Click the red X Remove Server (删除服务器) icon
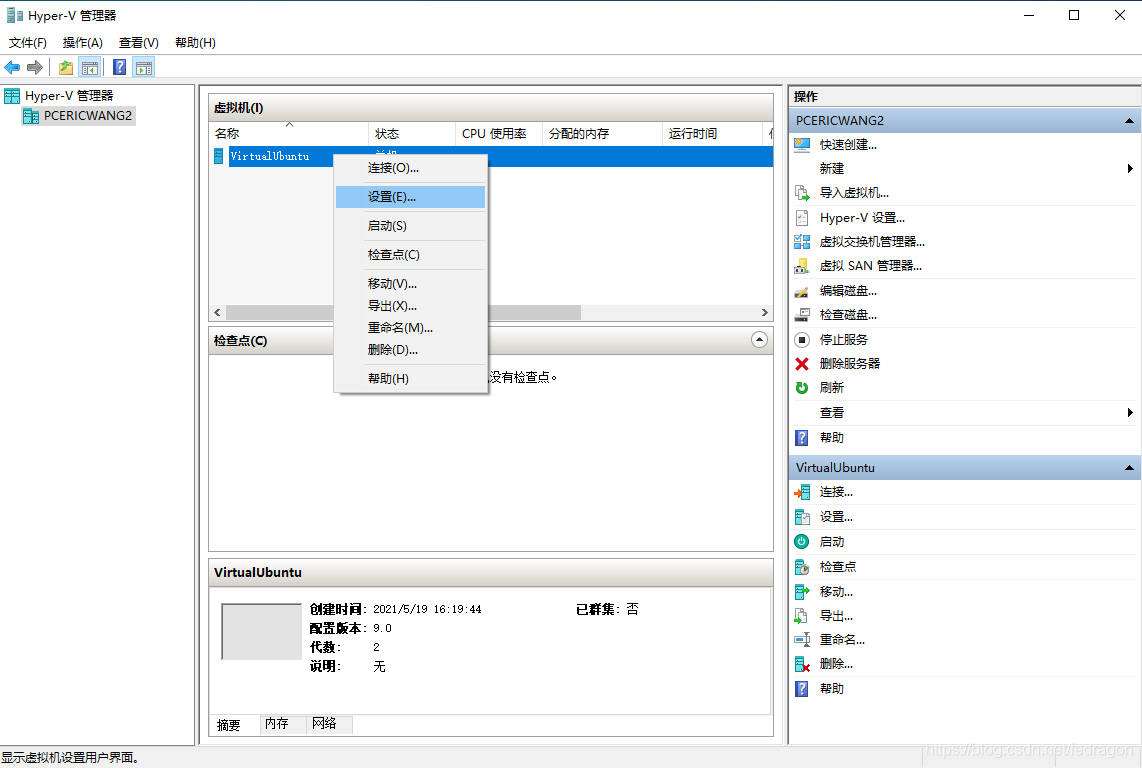The width and height of the screenshot is (1142, 768). pos(802,364)
